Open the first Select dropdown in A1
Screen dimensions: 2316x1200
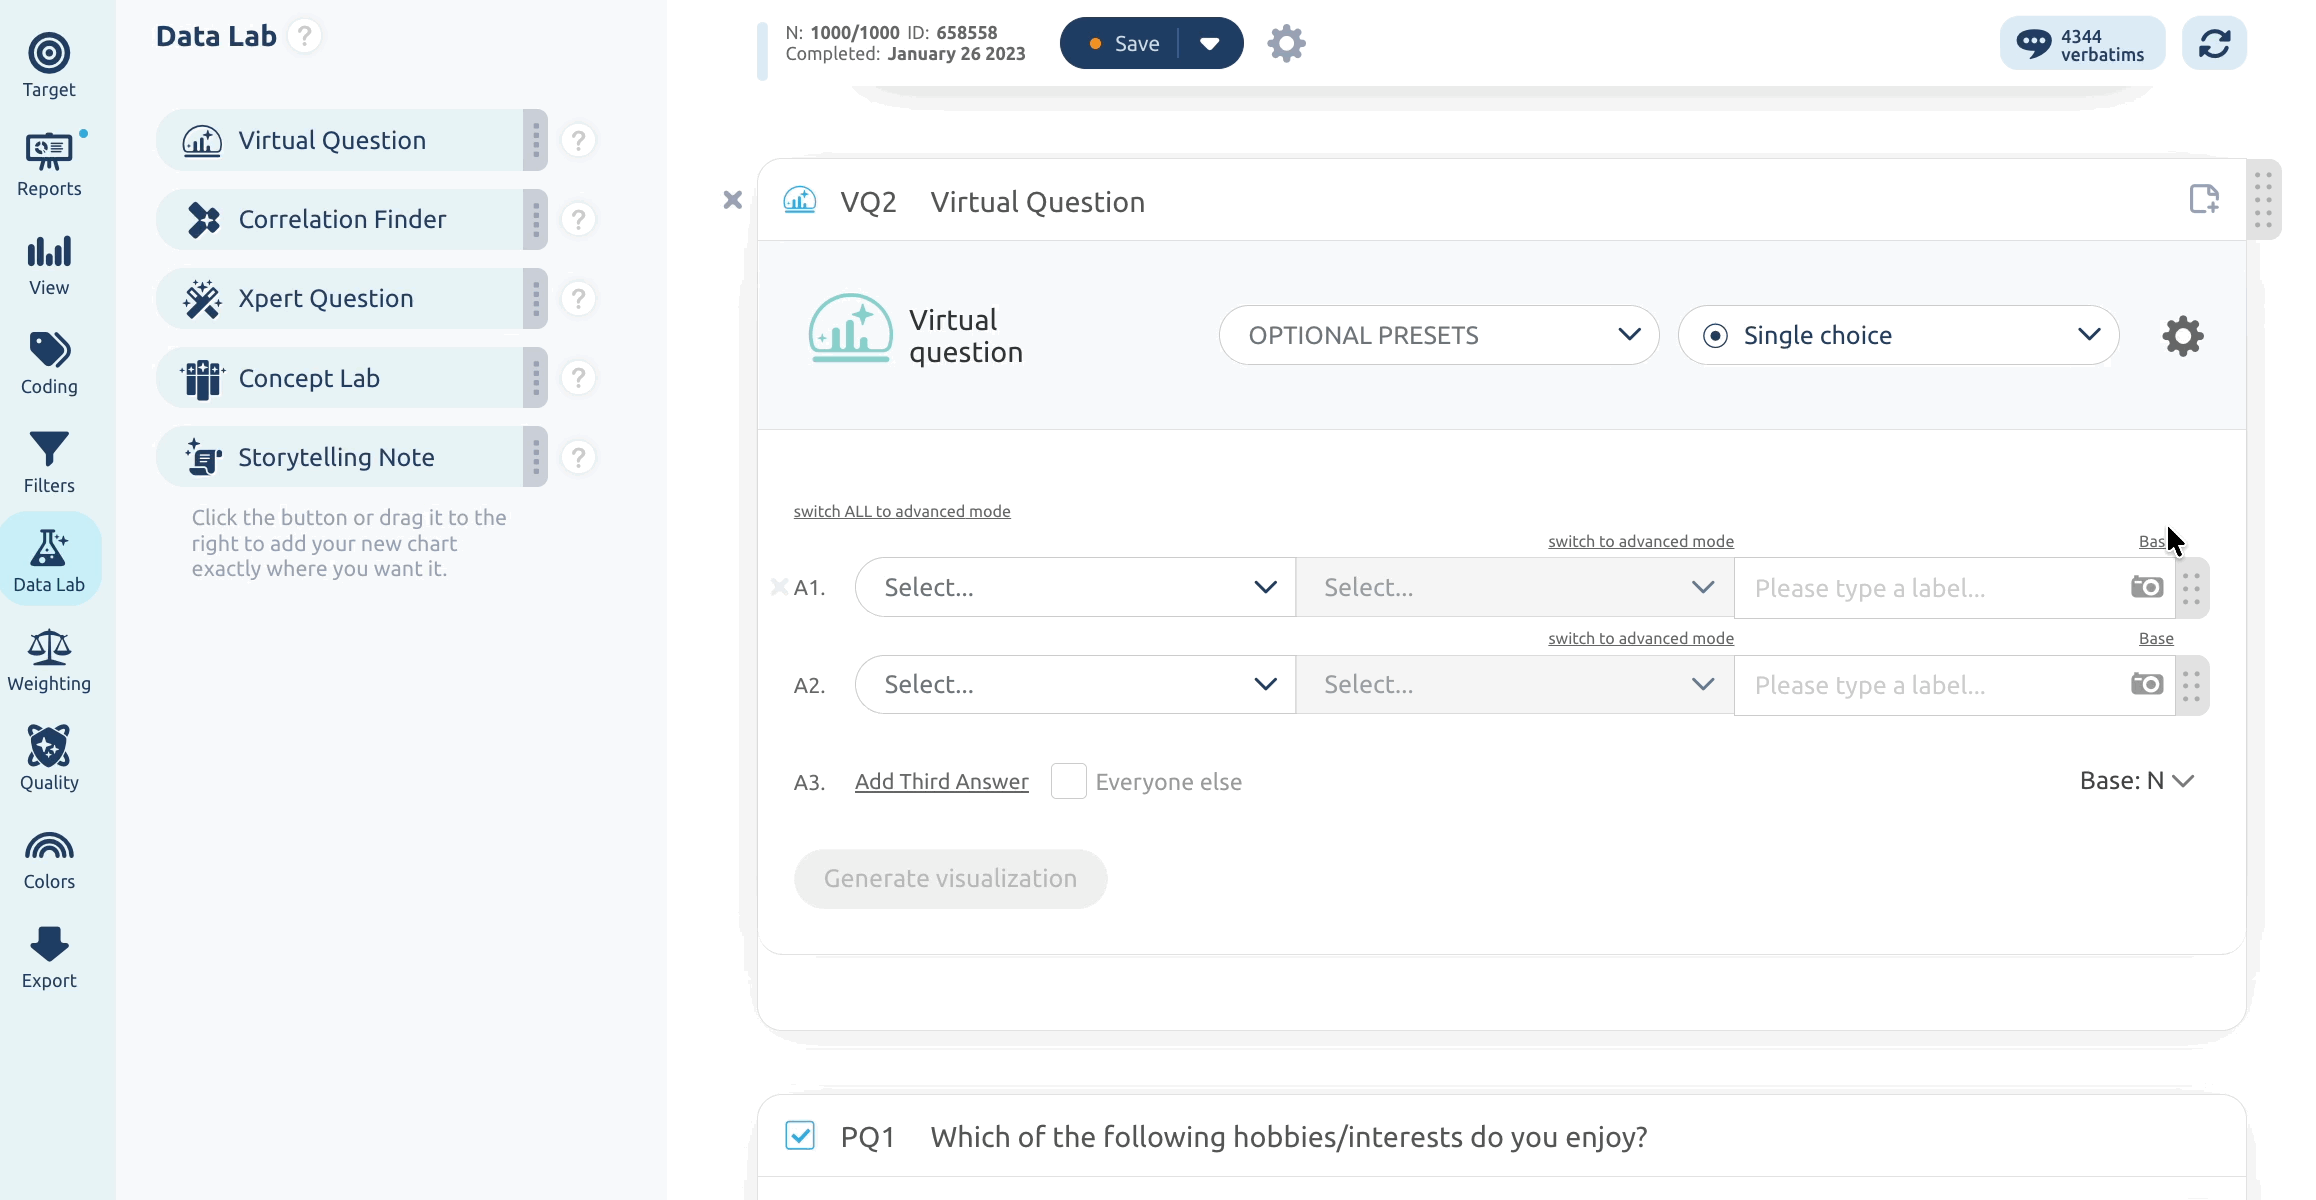[x=1075, y=587]
